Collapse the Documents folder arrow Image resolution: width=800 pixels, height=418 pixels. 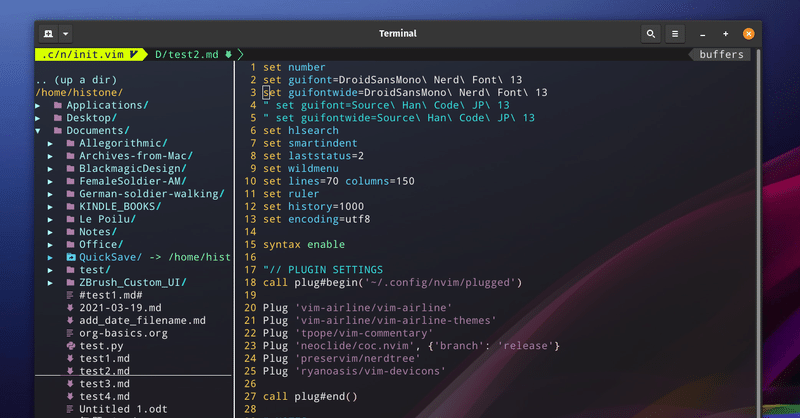click(38, 131)
